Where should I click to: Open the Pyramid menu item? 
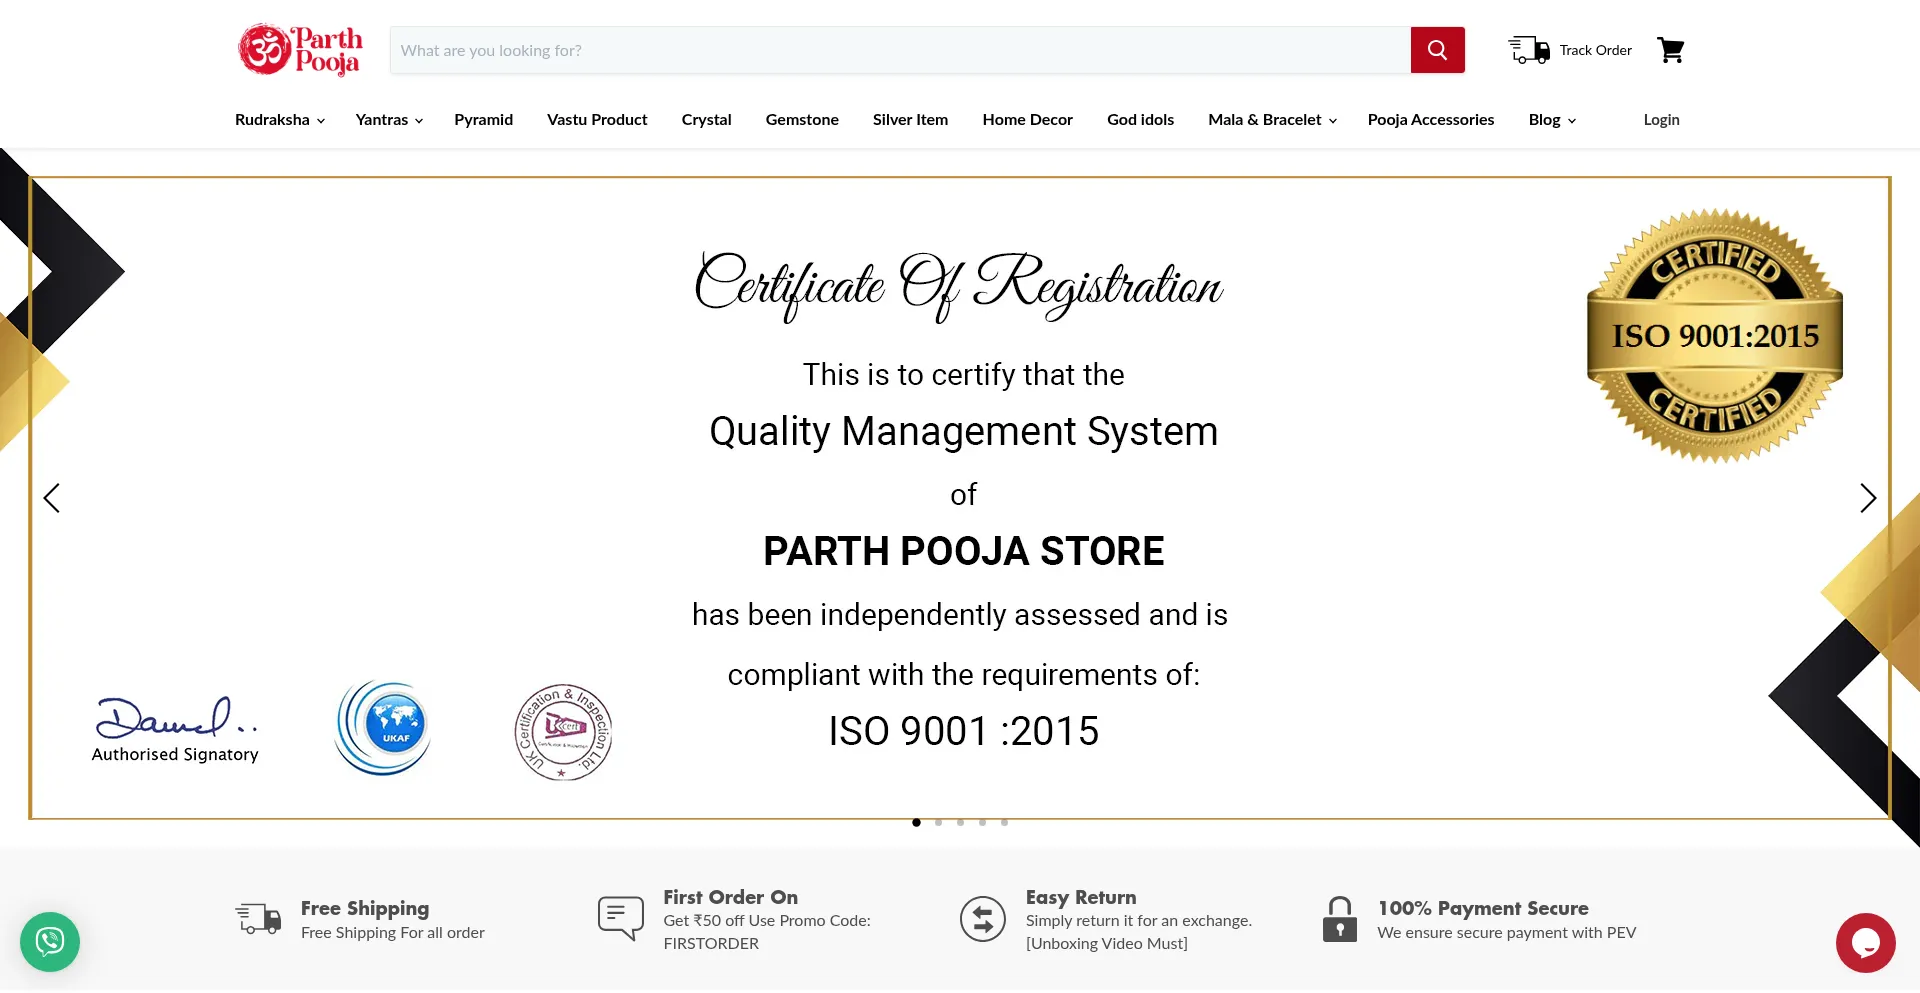tap(483, 120)
